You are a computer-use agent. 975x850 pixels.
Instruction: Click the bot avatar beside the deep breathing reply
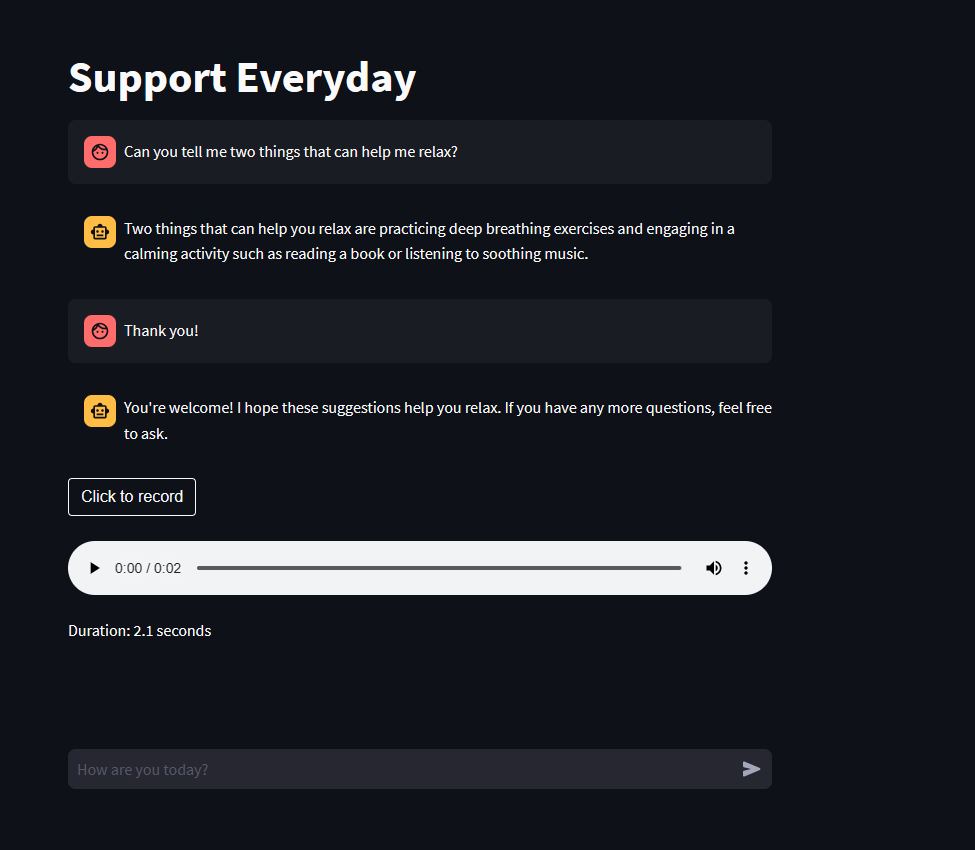point(100,232)
